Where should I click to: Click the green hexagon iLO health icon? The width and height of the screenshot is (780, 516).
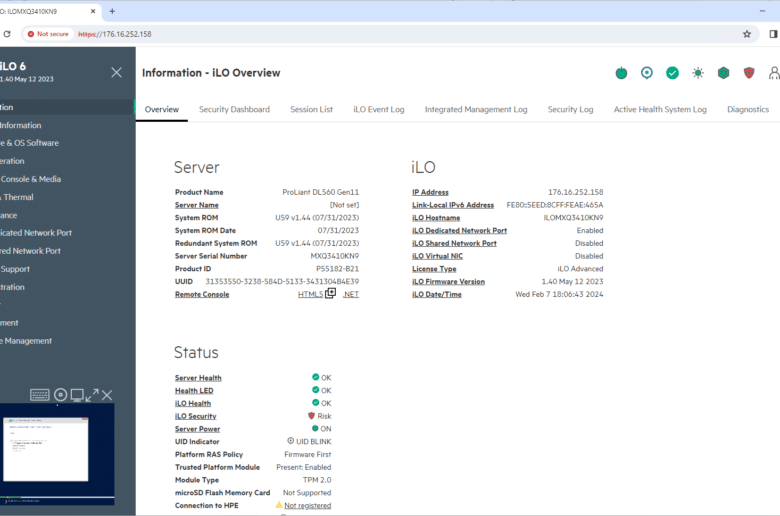click(x=723, y=73)
